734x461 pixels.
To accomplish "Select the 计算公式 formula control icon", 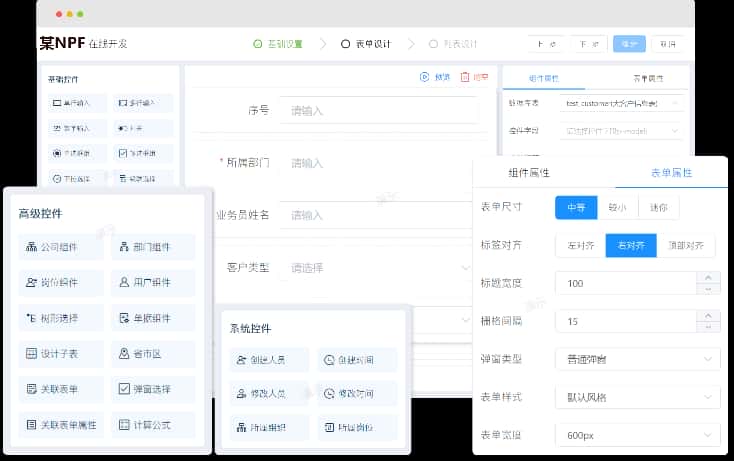I will 122,425.
